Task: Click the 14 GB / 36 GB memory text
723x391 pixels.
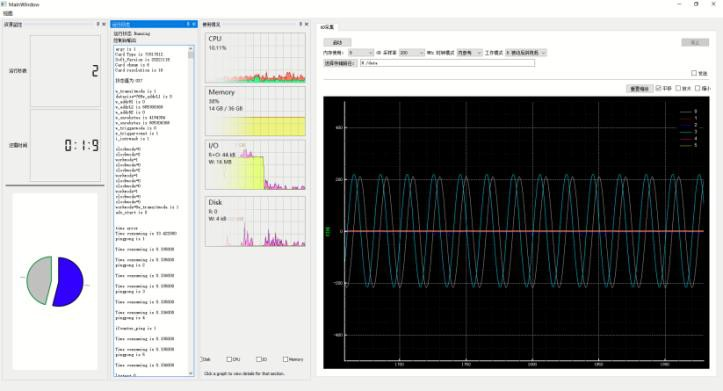Action: tap(225, 109)
